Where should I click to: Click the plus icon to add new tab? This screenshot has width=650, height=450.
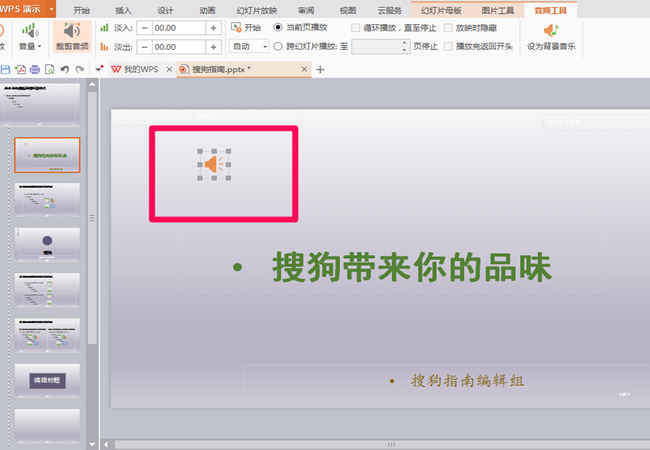point(320,70)
